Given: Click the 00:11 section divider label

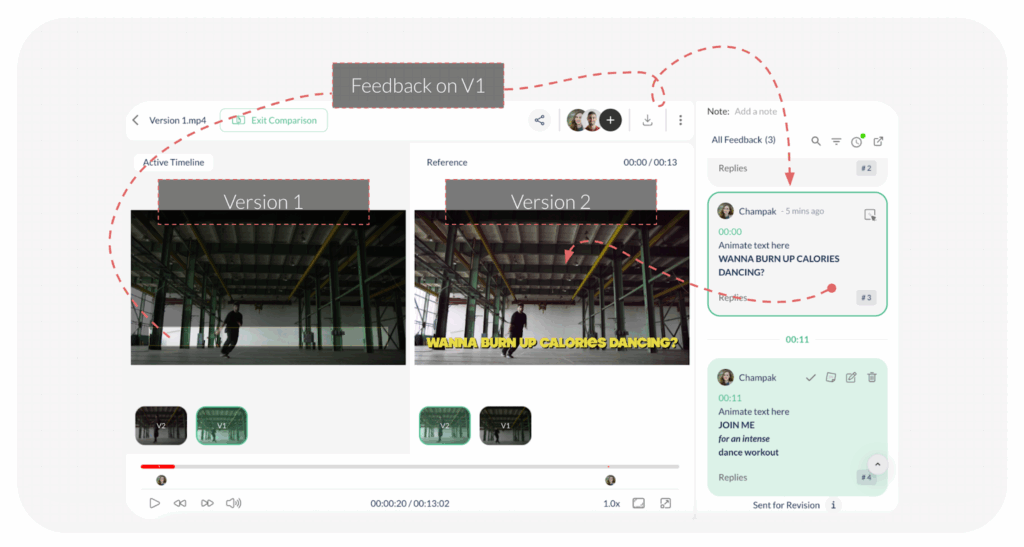Looking at the screenshot, I should 797,339.
